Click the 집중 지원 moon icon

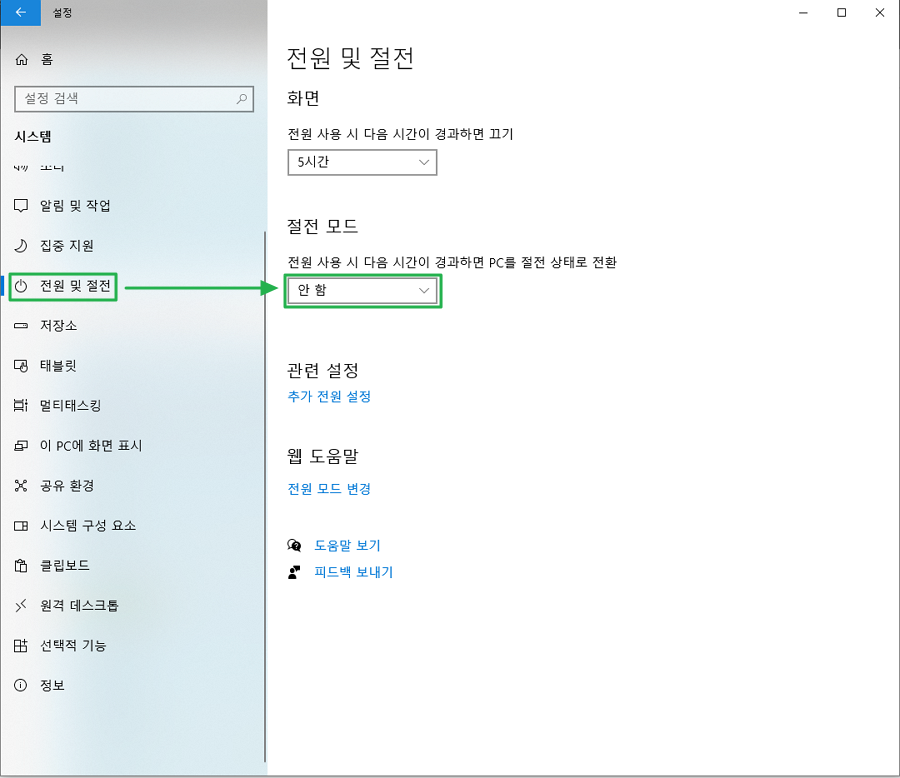click(x=21, y=246)
